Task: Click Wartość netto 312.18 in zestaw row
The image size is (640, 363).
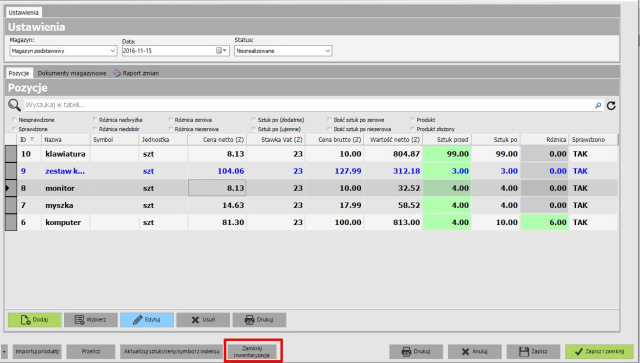Action: point(393,171)
